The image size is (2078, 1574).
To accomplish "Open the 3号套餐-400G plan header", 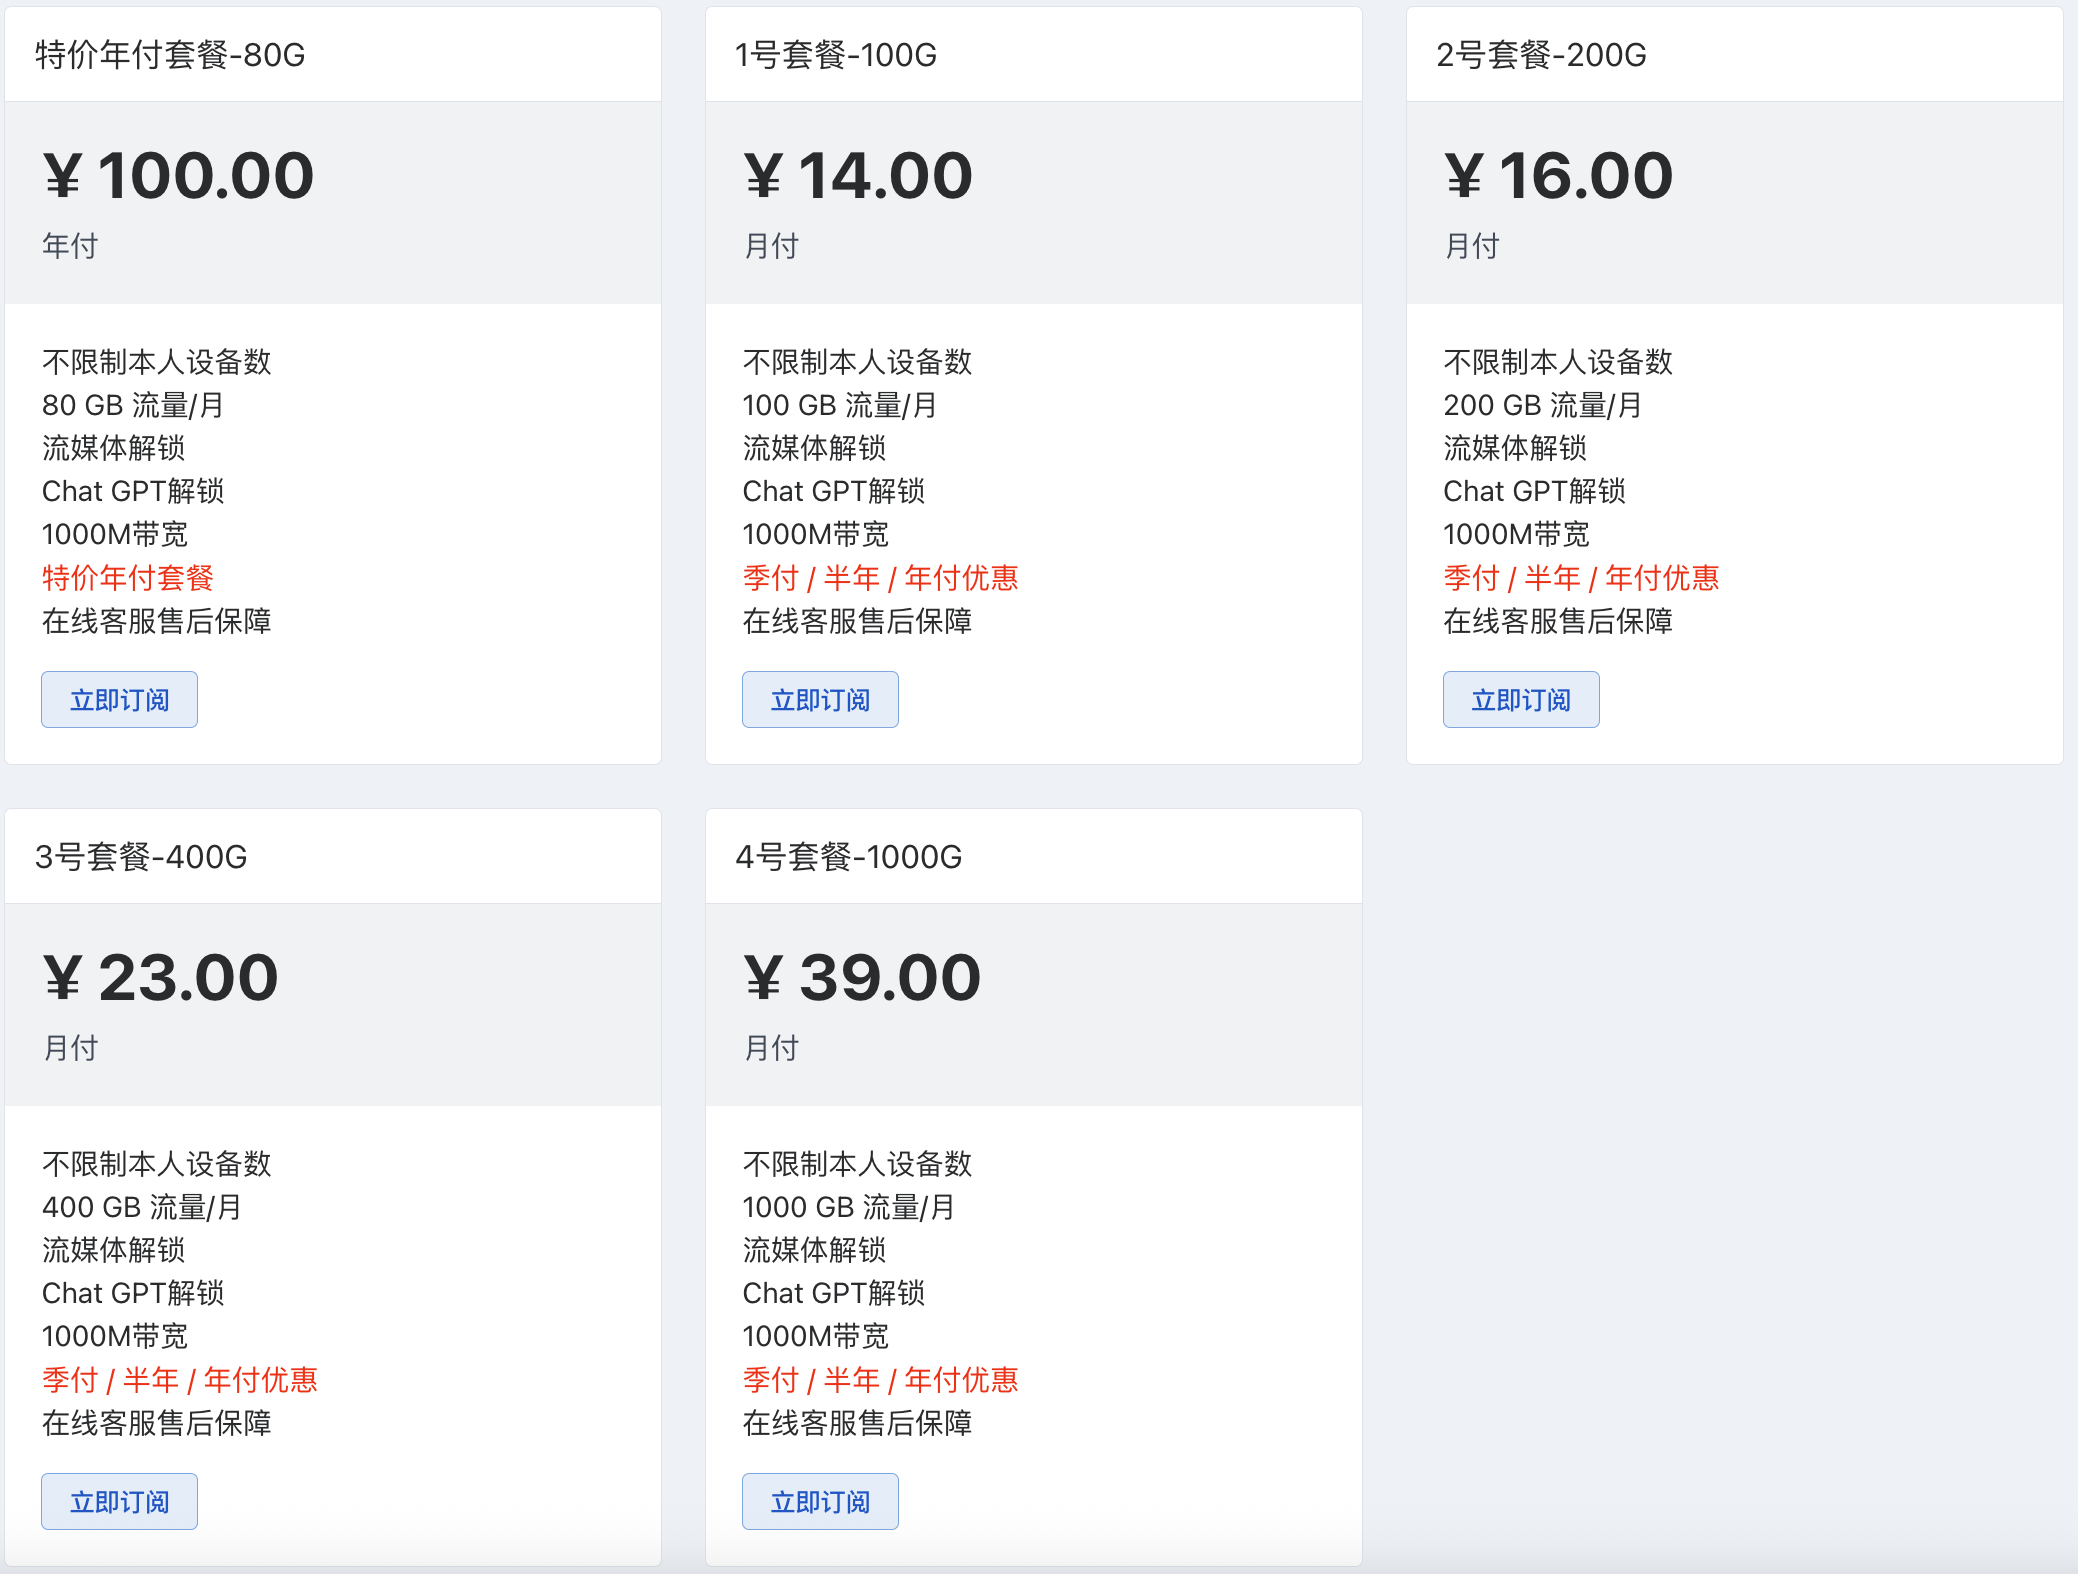I will [x=141, y=857].
